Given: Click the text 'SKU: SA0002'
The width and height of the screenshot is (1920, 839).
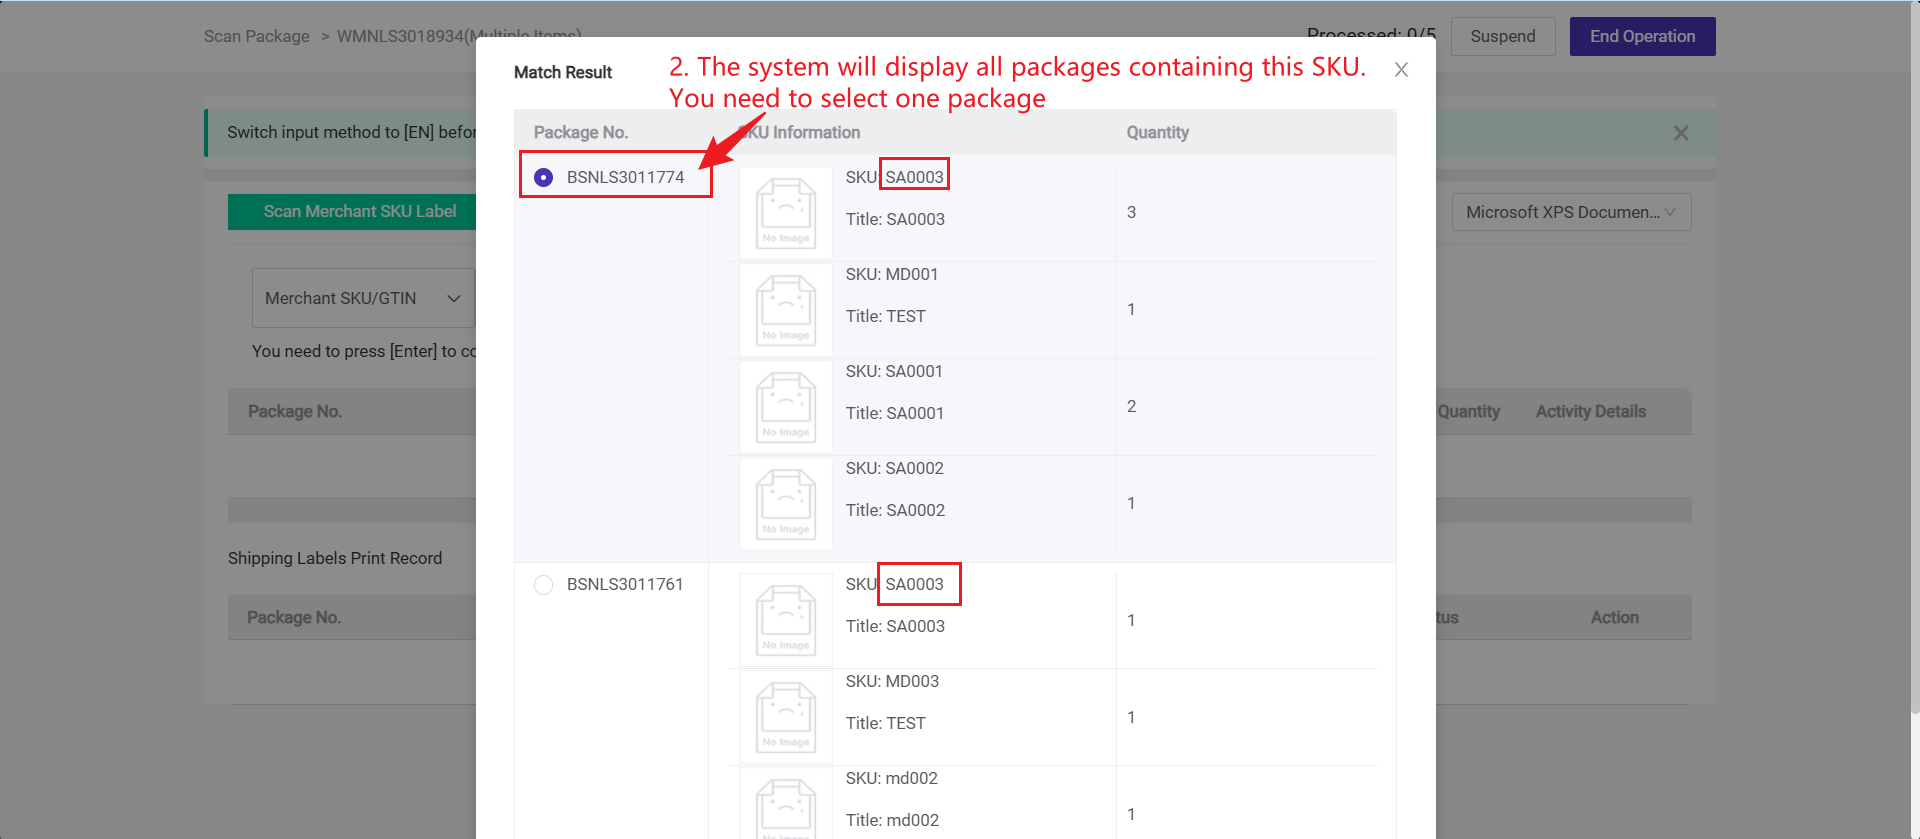Looking at the screenshot, I should tap(895, 468).
